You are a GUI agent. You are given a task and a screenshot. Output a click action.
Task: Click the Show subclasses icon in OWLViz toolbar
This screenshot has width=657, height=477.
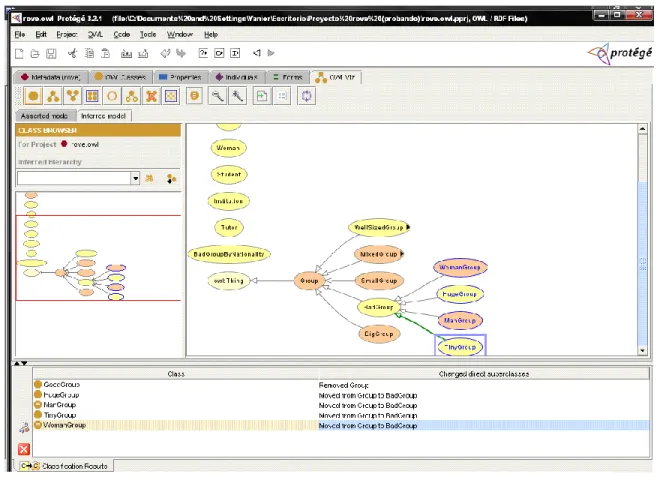click(53, 96)
